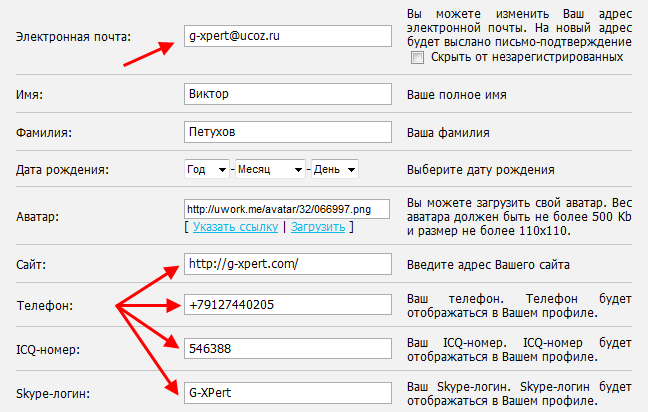Open the 'День' birth day dropdown
Viewport: 648px width, 412px height.
(335, 169)
